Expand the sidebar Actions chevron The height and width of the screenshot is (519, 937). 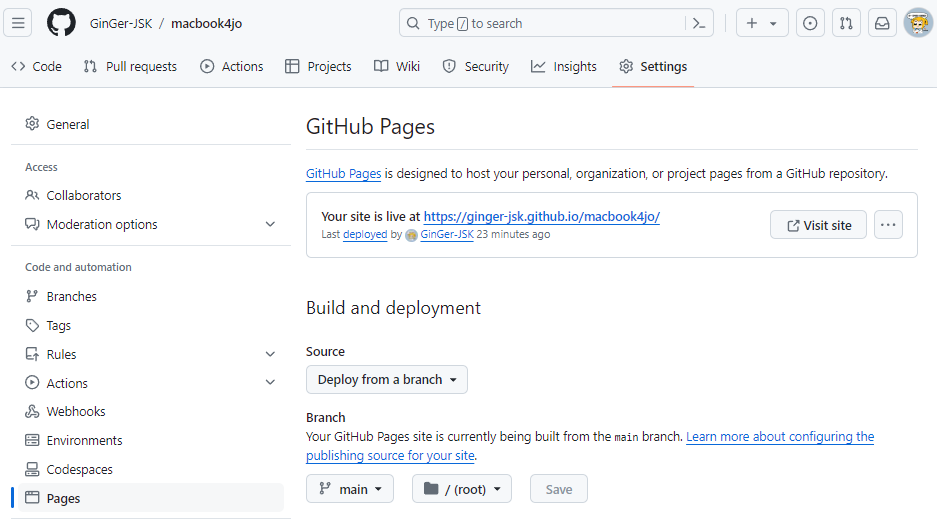270,382
